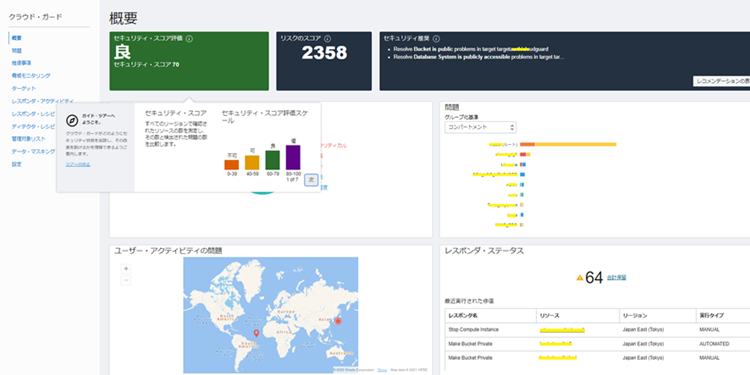The height and width of the screenshot is (375, 750).
Task: Click the green security score card 良
Action: coord(189,61)
